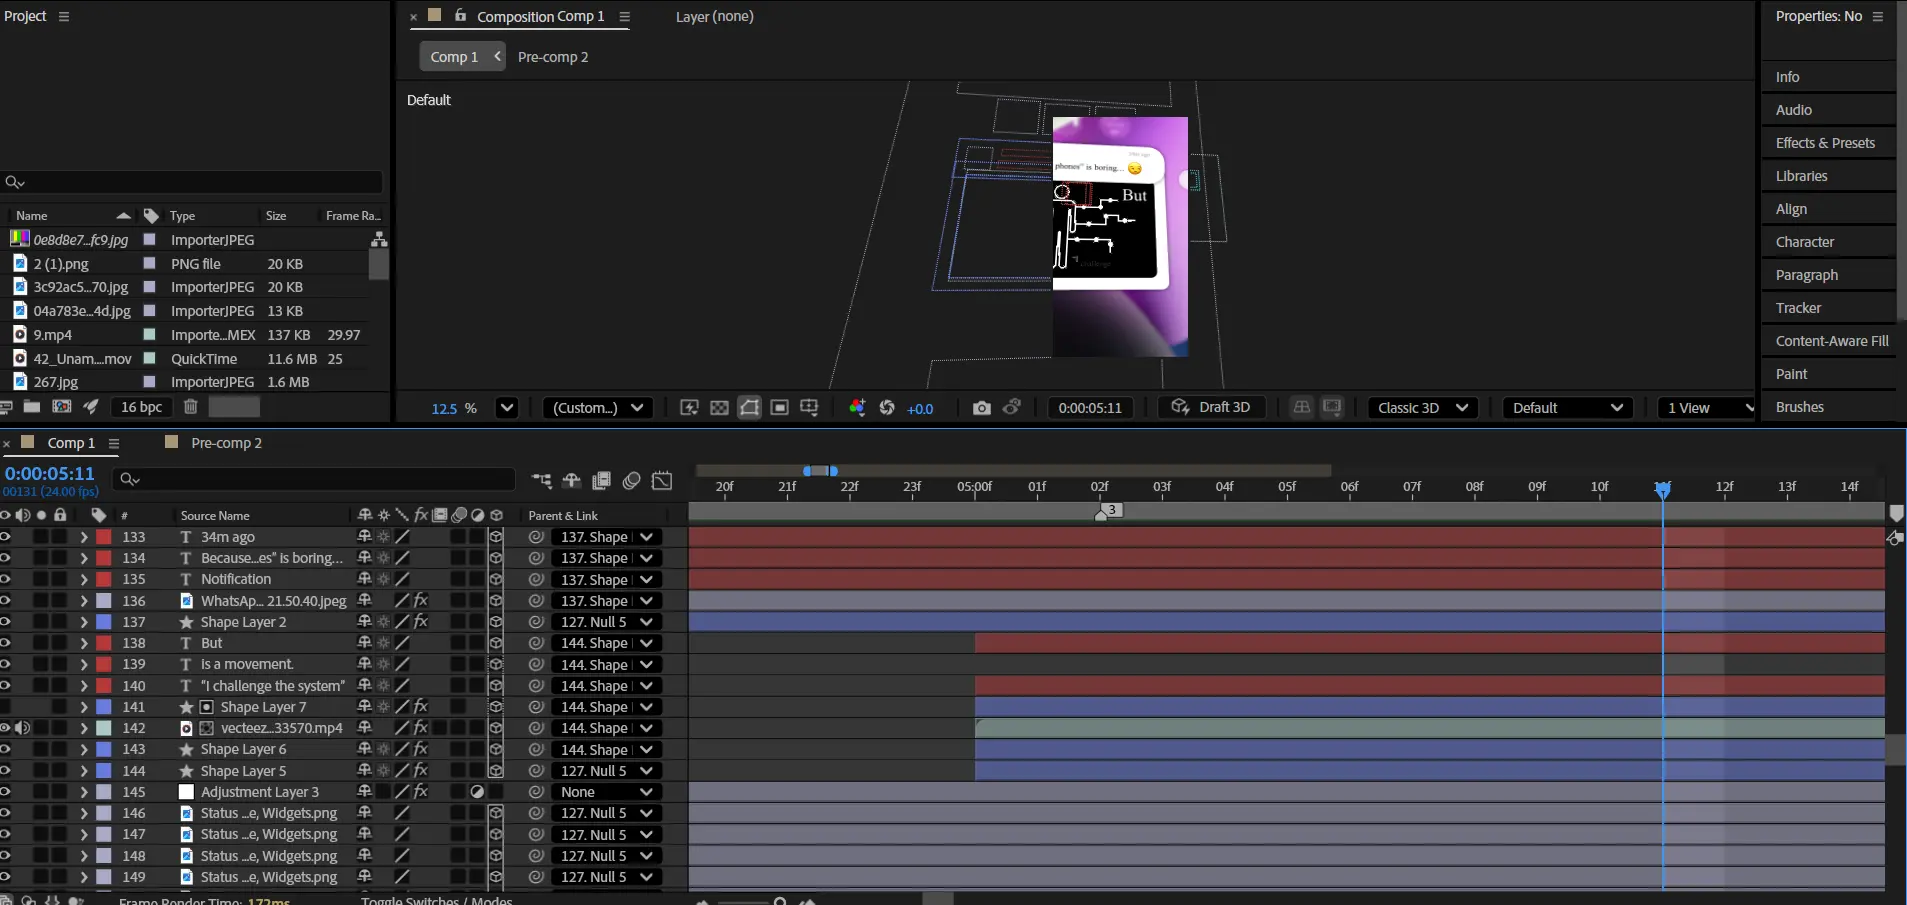Take a snapshot with the camera icon
The image size is (1907, 905).
(981, 408)
